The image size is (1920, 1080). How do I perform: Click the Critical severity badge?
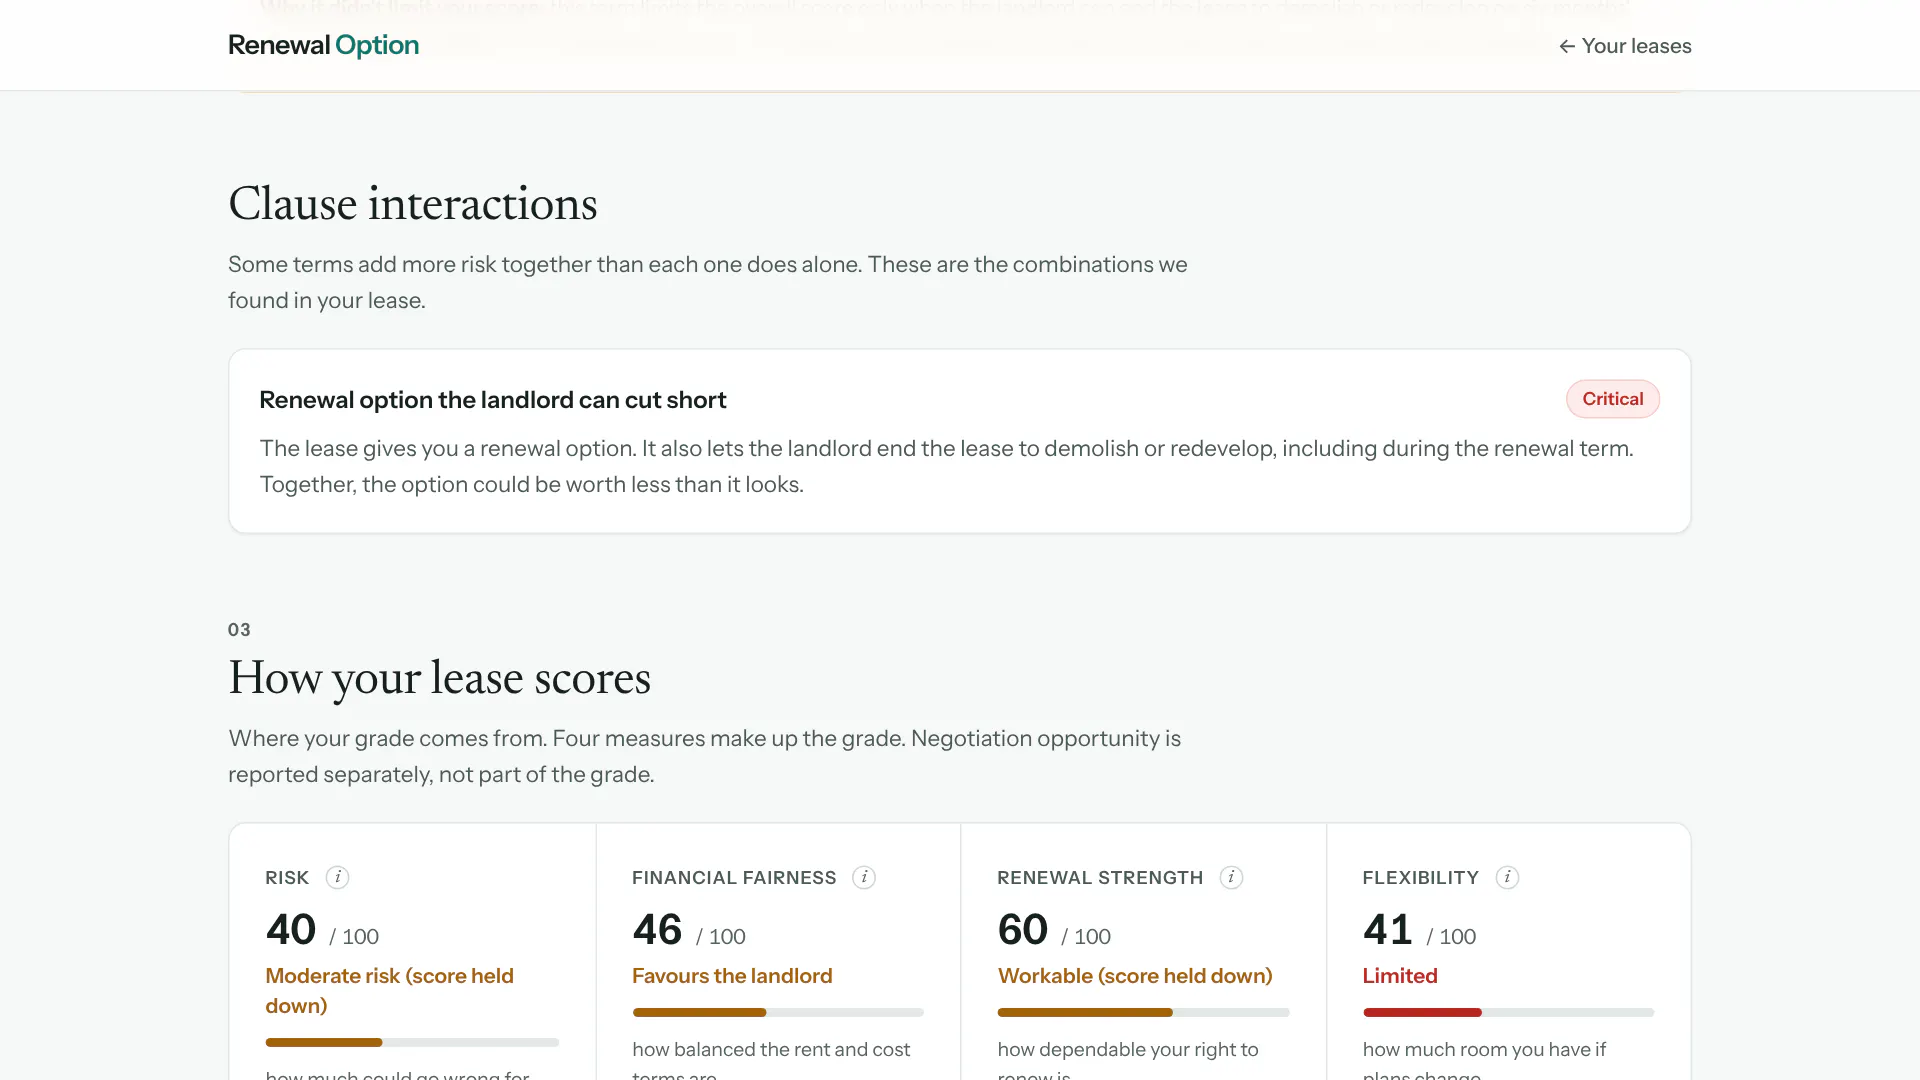pyautogui.click(x=1612, y=399)
